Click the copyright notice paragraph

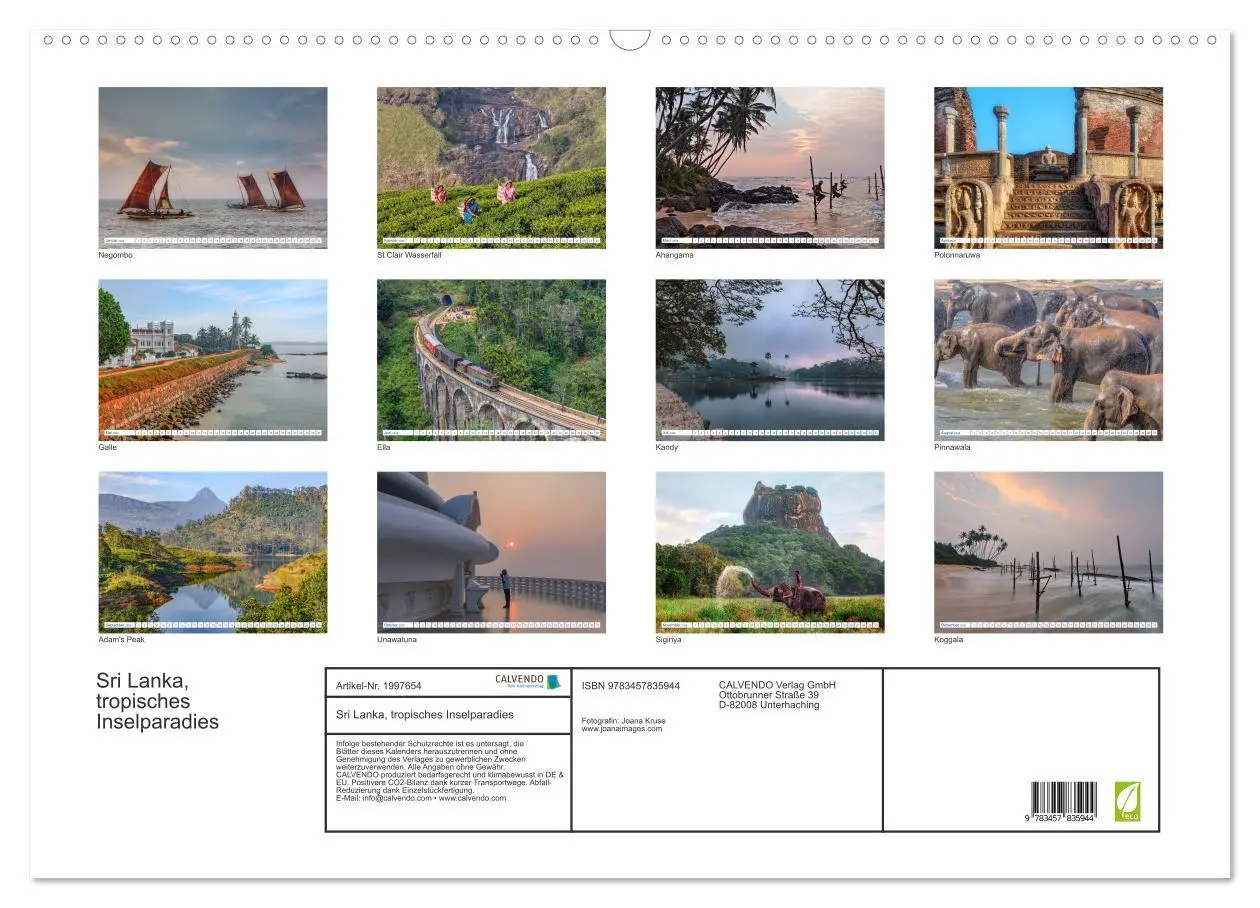[x=450, y=771]
